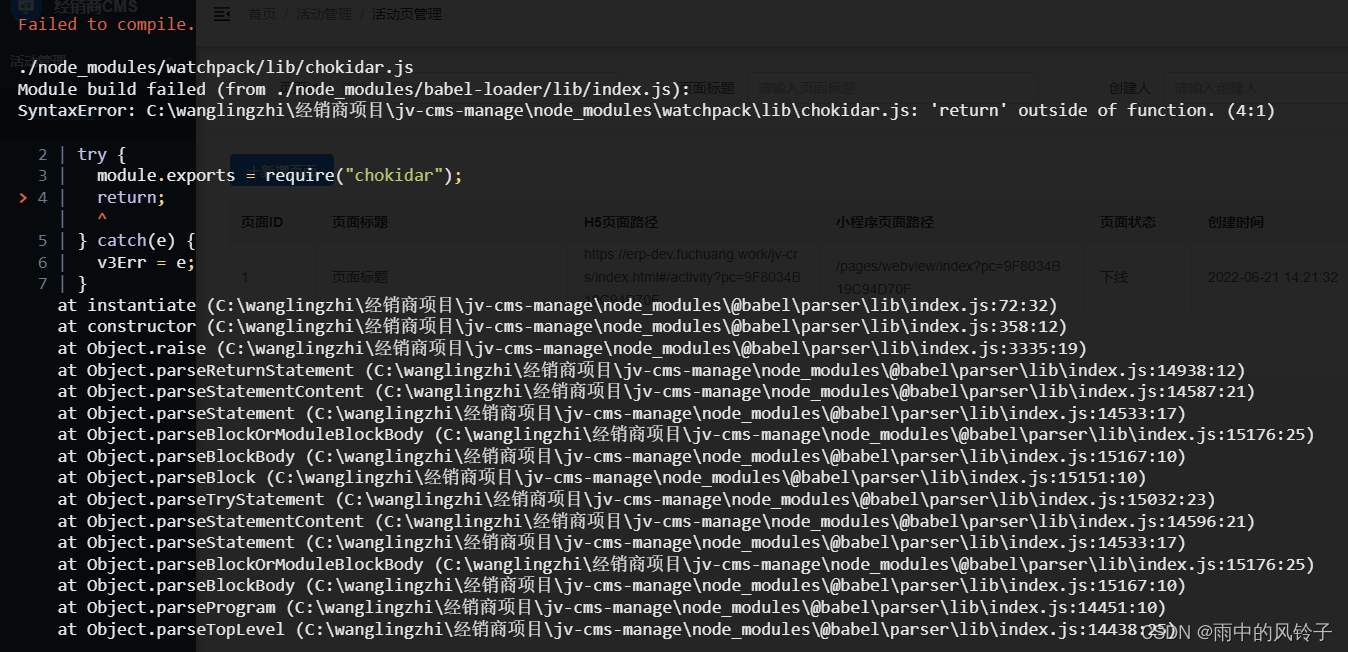Click the H5页面路径 column header
The width and height of the screenshot is (1348, 652).
(x=621, y=222)
